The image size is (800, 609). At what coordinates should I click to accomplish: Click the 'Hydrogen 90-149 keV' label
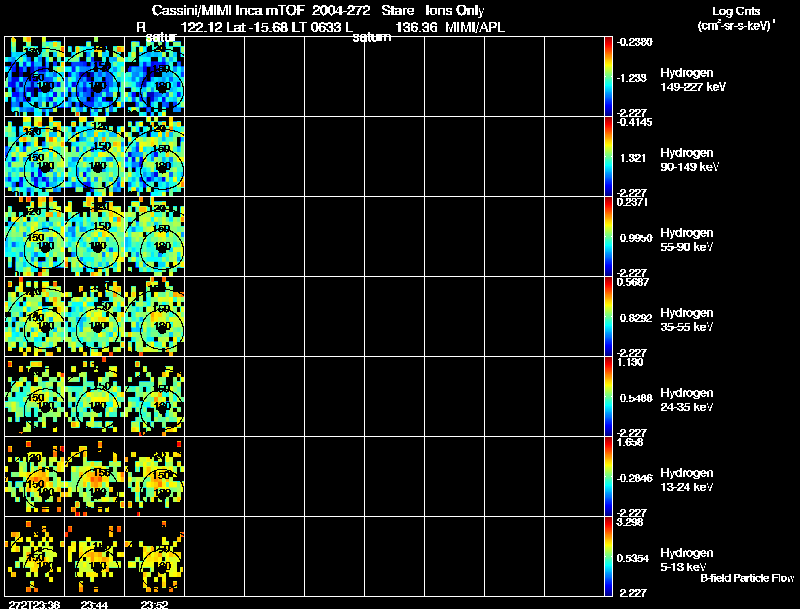tap(689, 160)
